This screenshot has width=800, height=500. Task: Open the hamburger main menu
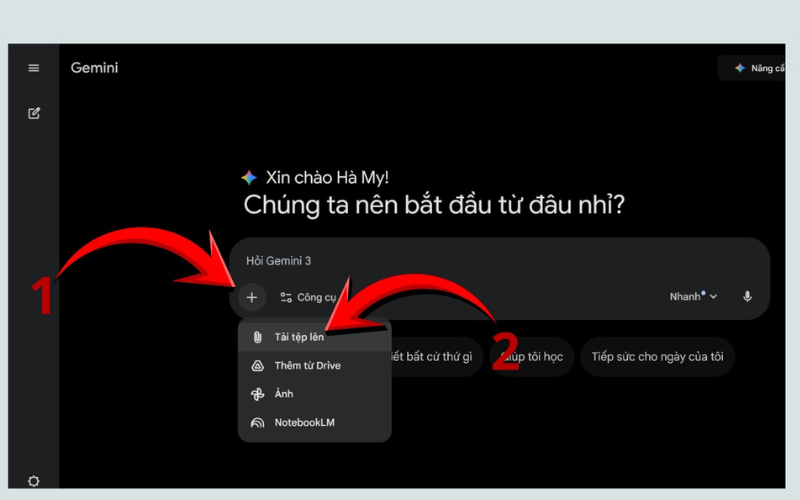click(34, 68)
